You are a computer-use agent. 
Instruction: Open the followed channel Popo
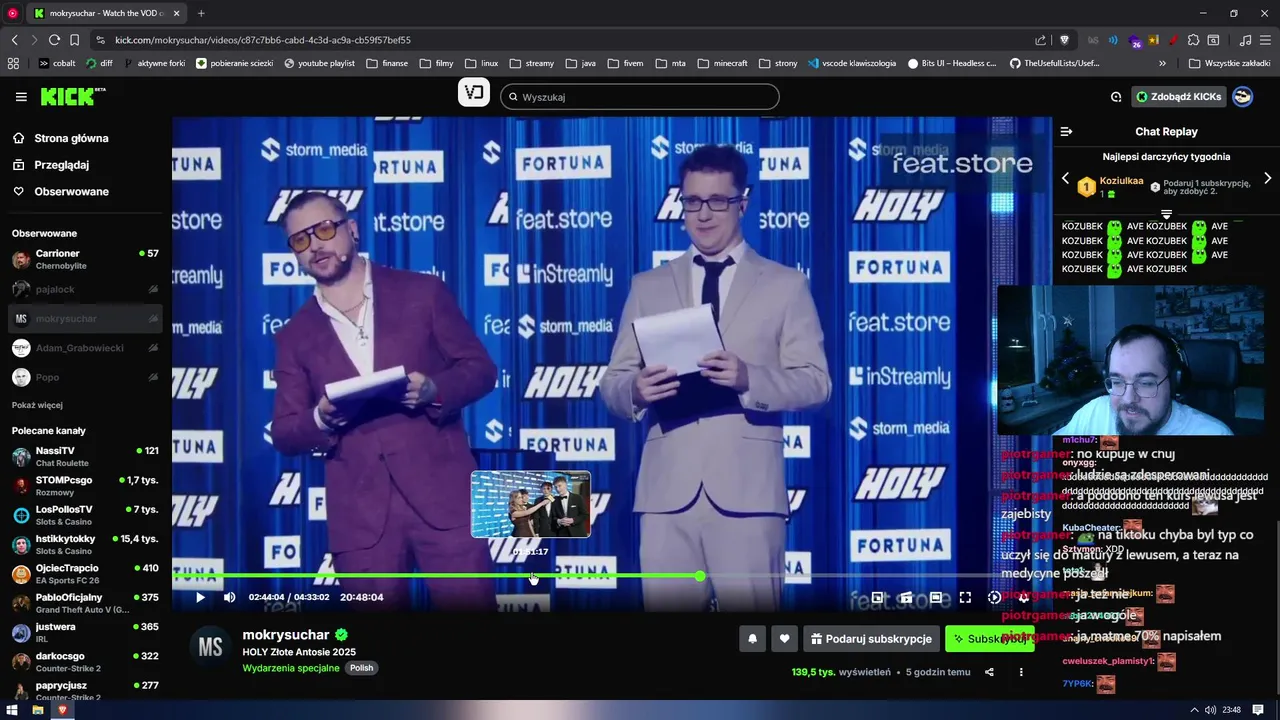[86, 377]
